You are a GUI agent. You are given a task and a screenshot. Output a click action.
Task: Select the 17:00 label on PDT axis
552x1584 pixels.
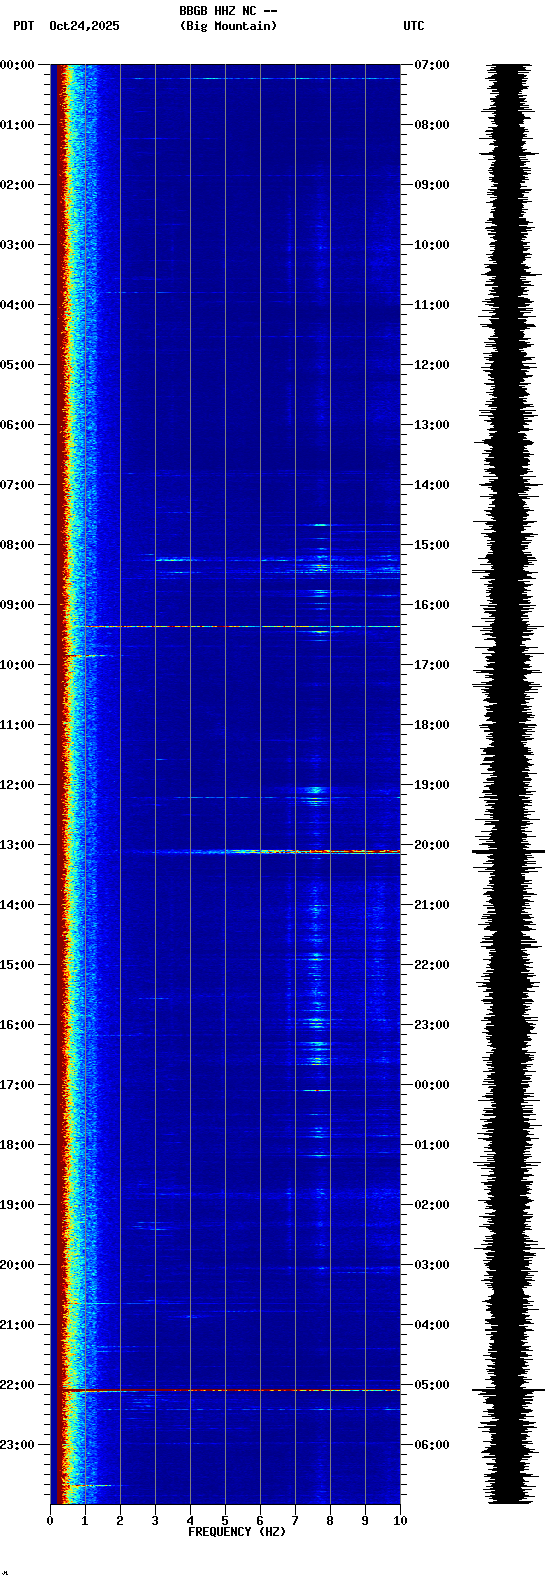coord(17,1085)
